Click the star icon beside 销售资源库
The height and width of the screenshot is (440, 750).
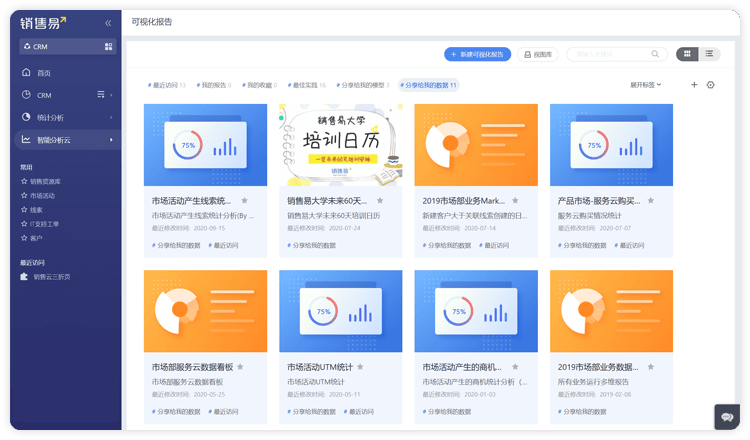(24, 181)
